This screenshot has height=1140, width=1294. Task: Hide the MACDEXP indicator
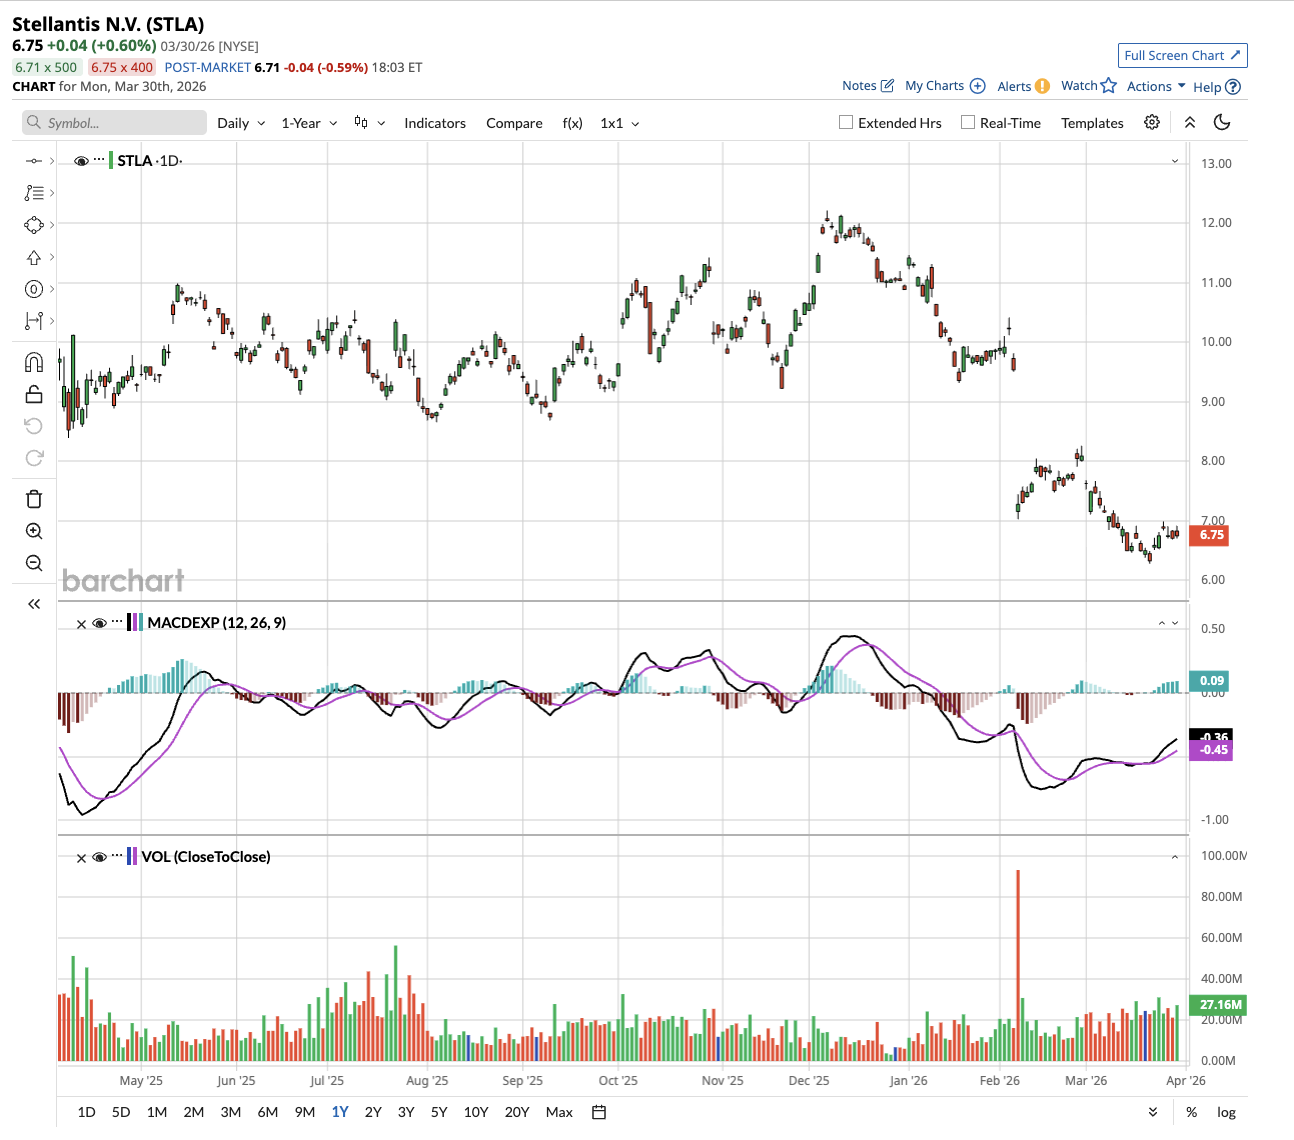(x=99, y=623)
